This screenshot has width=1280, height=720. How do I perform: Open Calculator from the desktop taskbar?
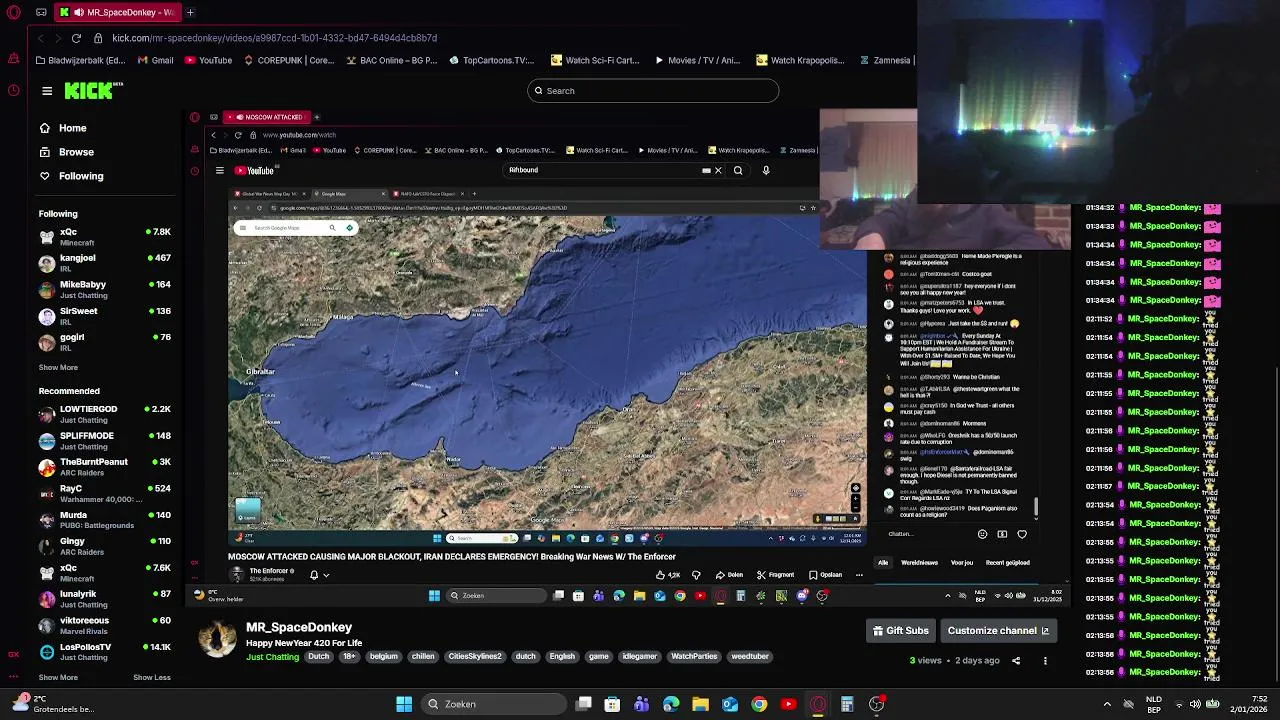847,704
